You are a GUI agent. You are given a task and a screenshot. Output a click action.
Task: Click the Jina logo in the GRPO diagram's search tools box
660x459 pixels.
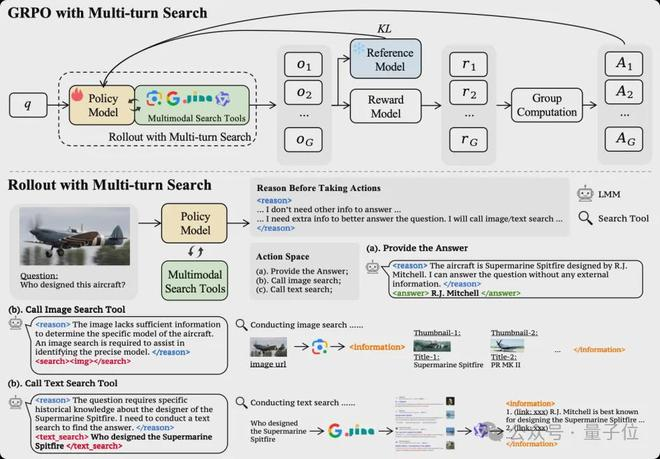tap(197, 100)
